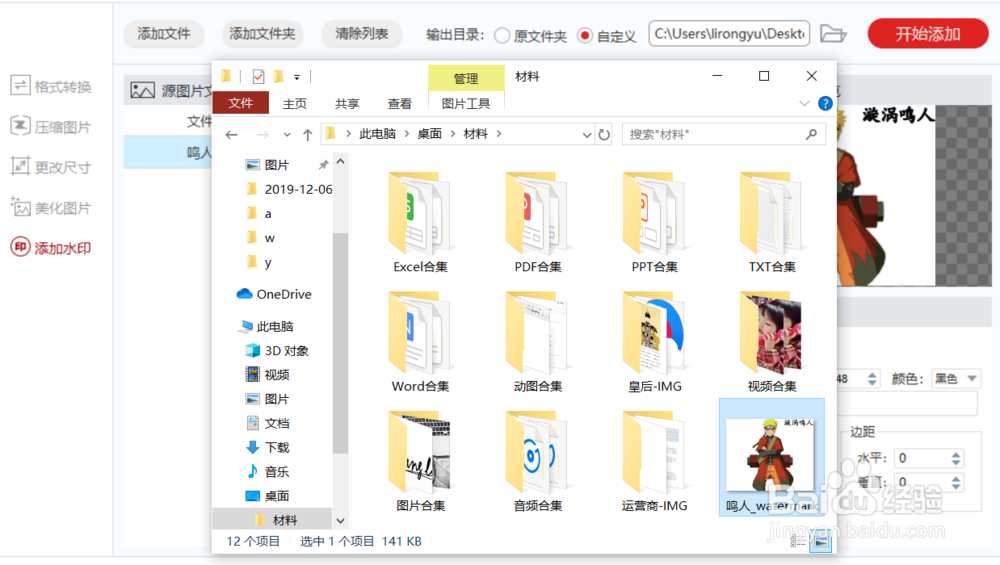This screenshot has height=565, width=1000.
Task: Open the Word合集 folder
Action: coord(420,342)
